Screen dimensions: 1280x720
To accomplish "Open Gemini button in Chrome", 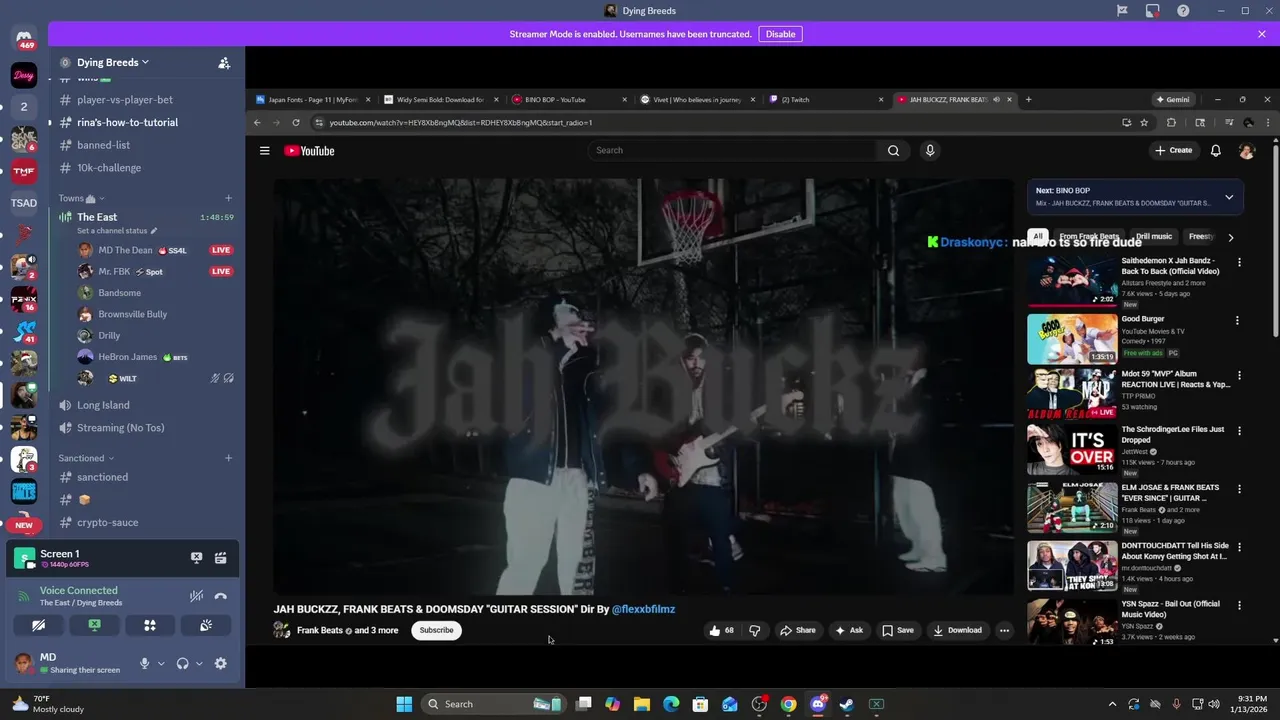I will pos(1174,99).
